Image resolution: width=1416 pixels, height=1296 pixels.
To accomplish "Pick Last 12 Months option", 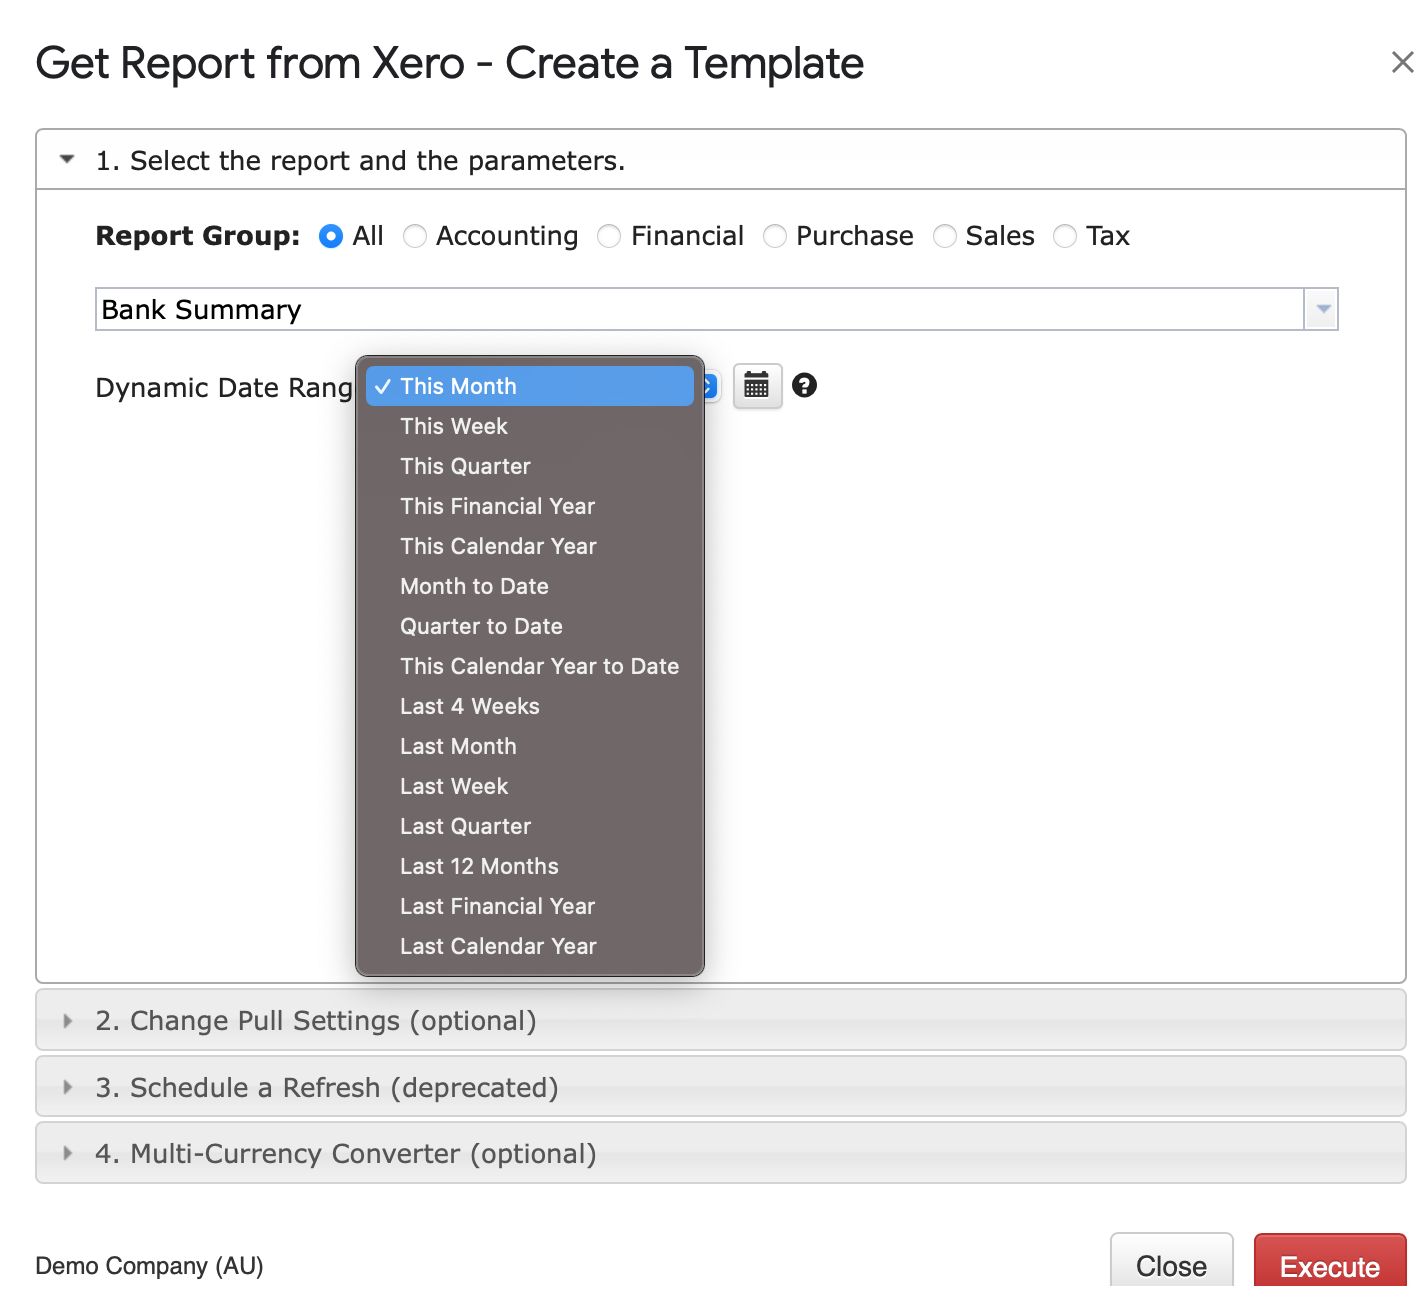I will (530, 866).
